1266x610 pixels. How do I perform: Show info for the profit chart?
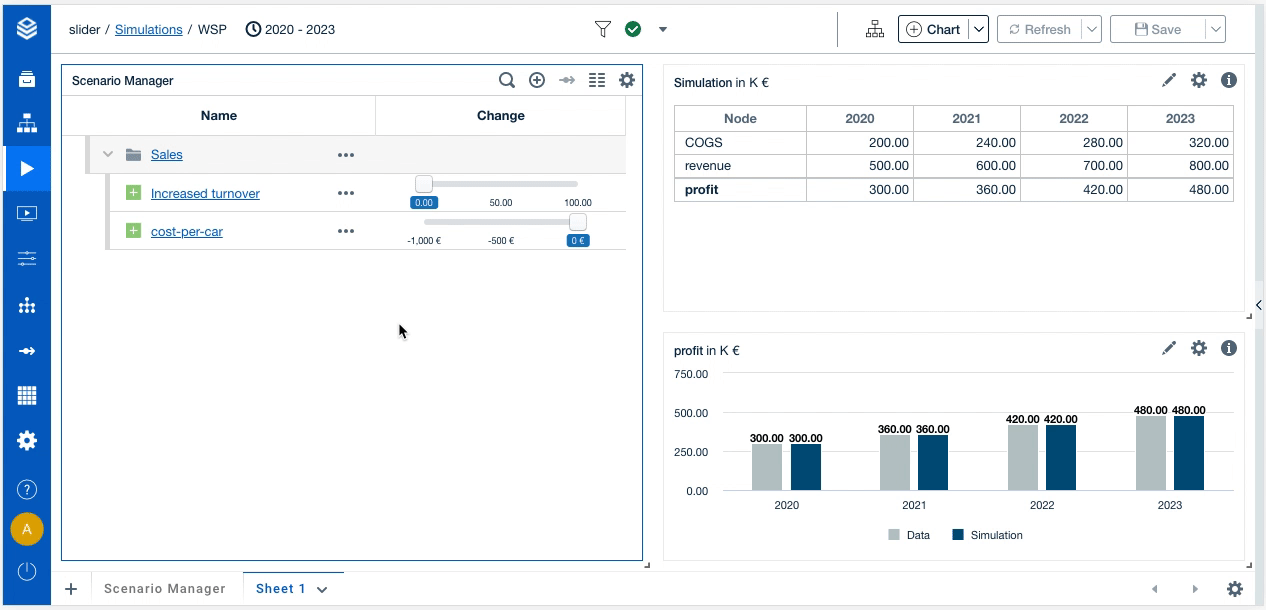(1229, 348)
